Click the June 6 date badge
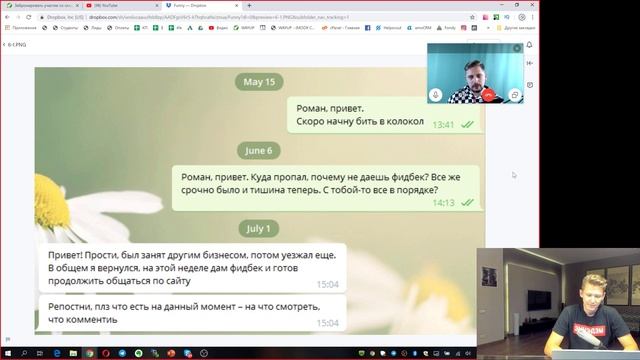 click(259, 151)
